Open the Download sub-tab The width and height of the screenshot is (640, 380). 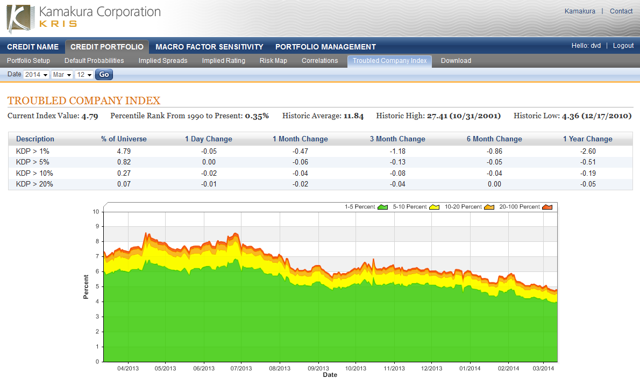pos(456,60)
